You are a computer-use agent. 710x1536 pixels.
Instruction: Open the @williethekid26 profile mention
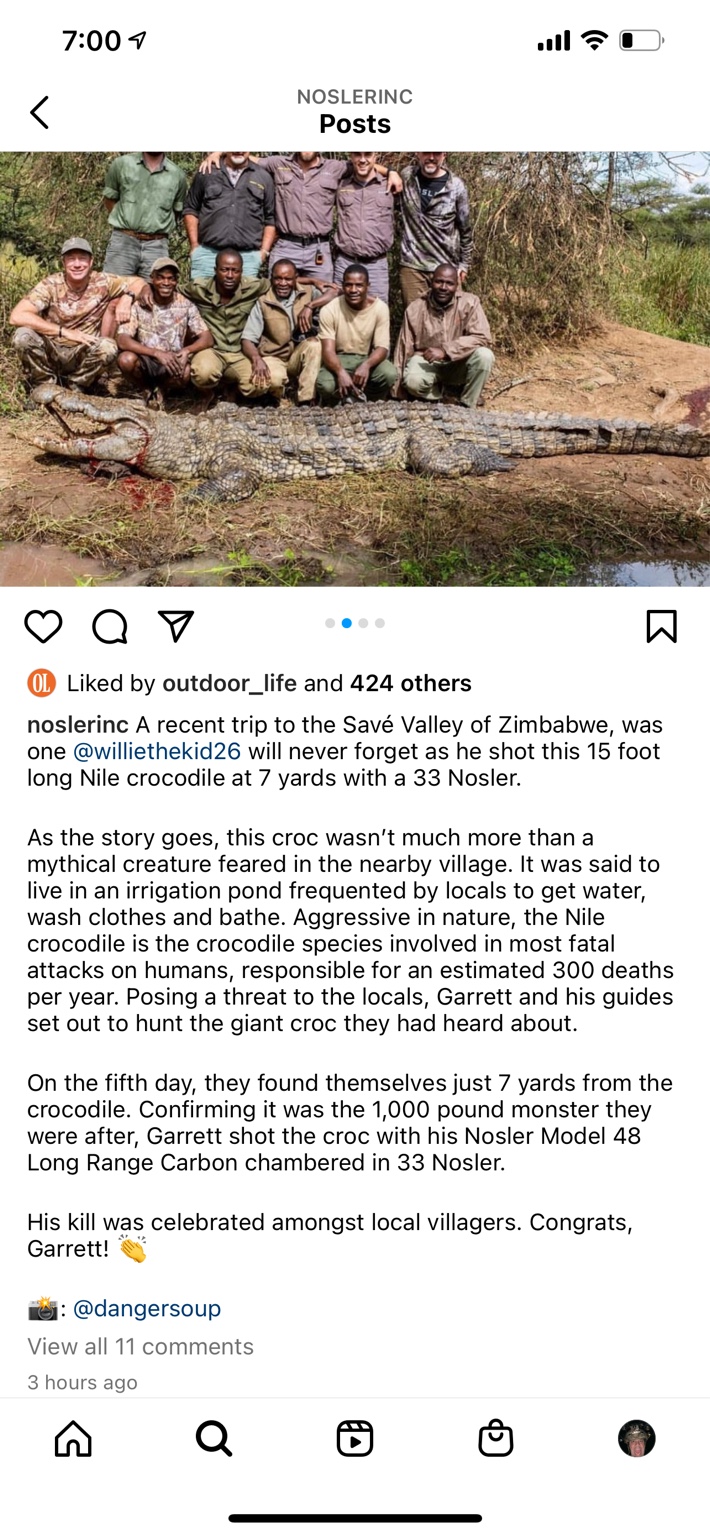click(x=157, y=751)
